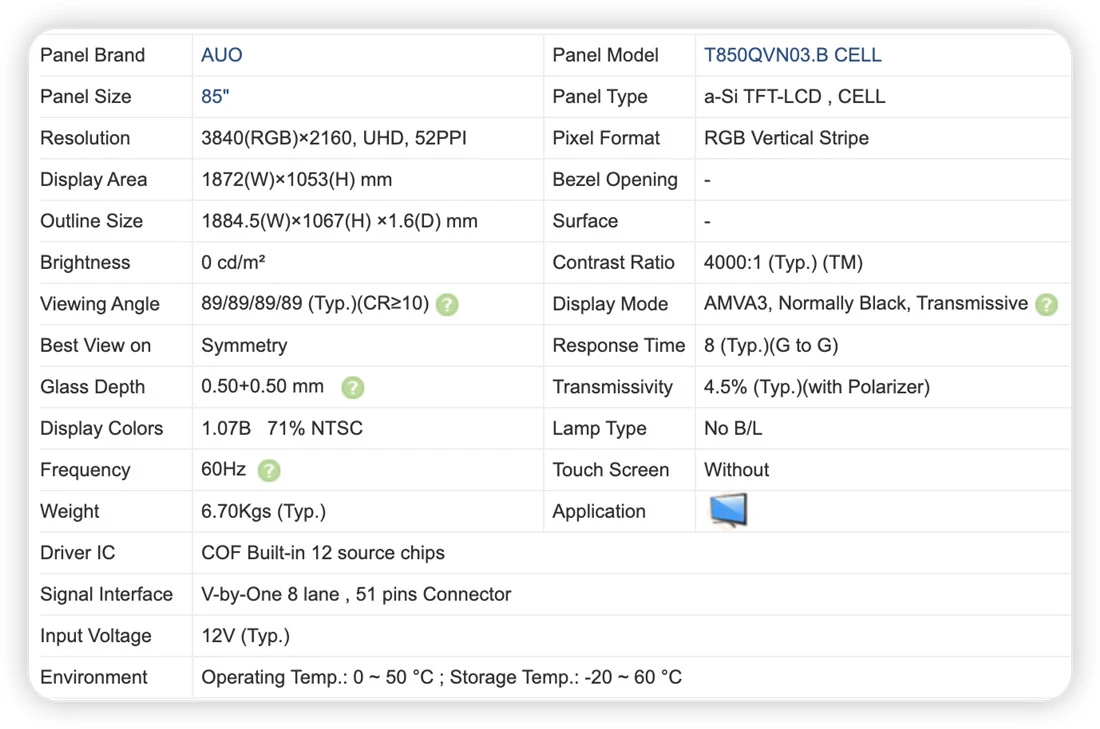Click the Panel Type a-Si TFT-LCD value

pos(794,96)
